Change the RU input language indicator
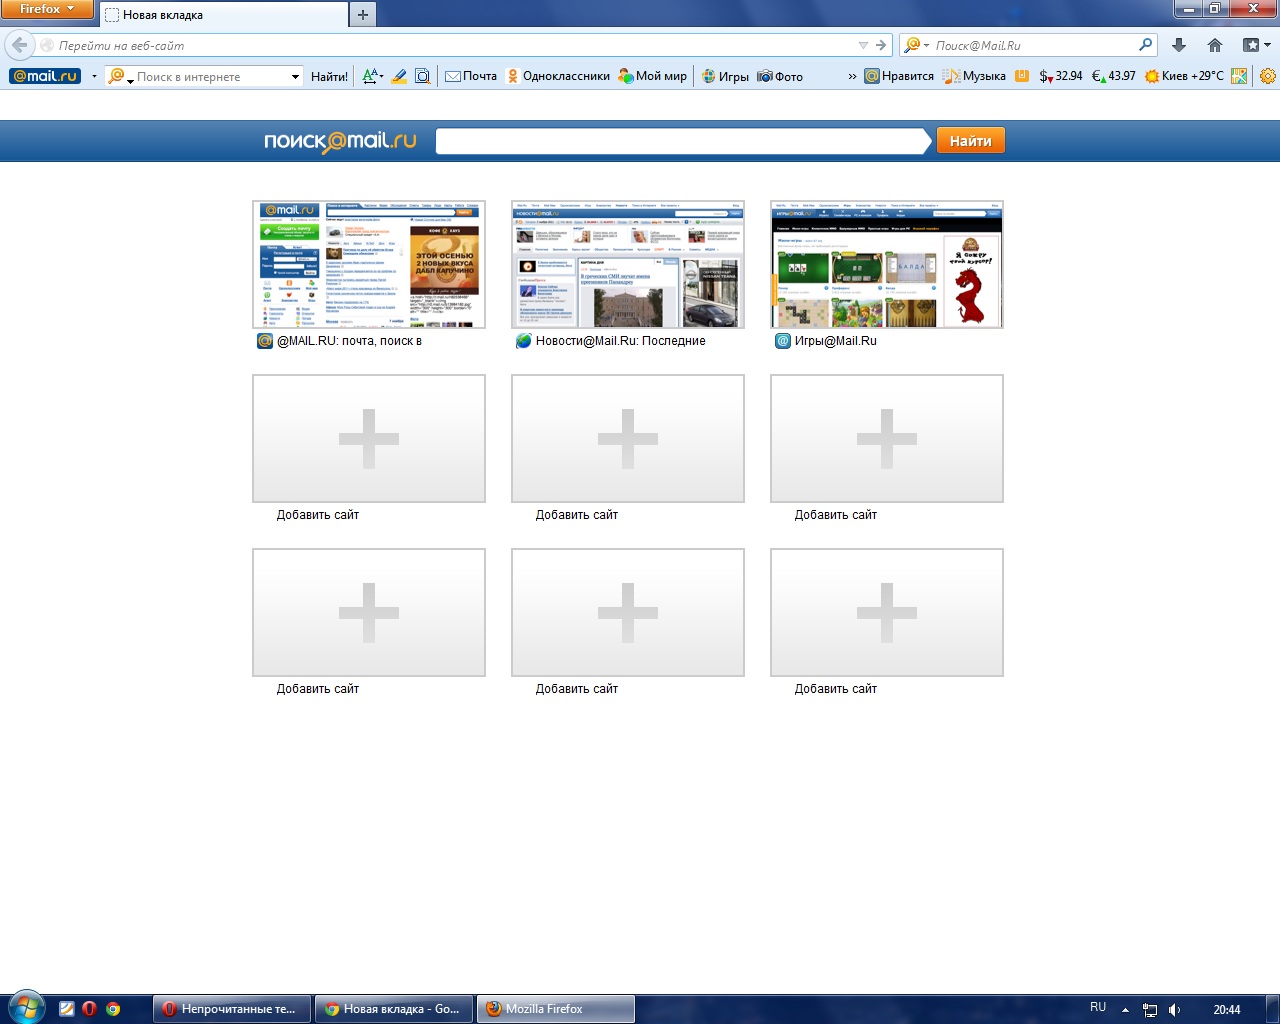Viewport: 1280px width, 1024px height. 1098,1008
